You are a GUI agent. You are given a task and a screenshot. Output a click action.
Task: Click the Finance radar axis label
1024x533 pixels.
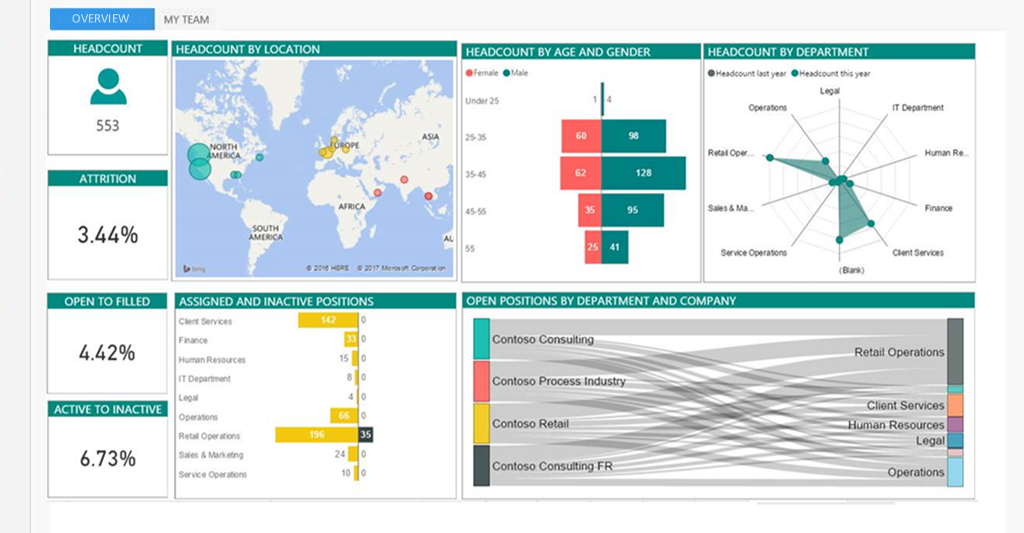(938, 208)
